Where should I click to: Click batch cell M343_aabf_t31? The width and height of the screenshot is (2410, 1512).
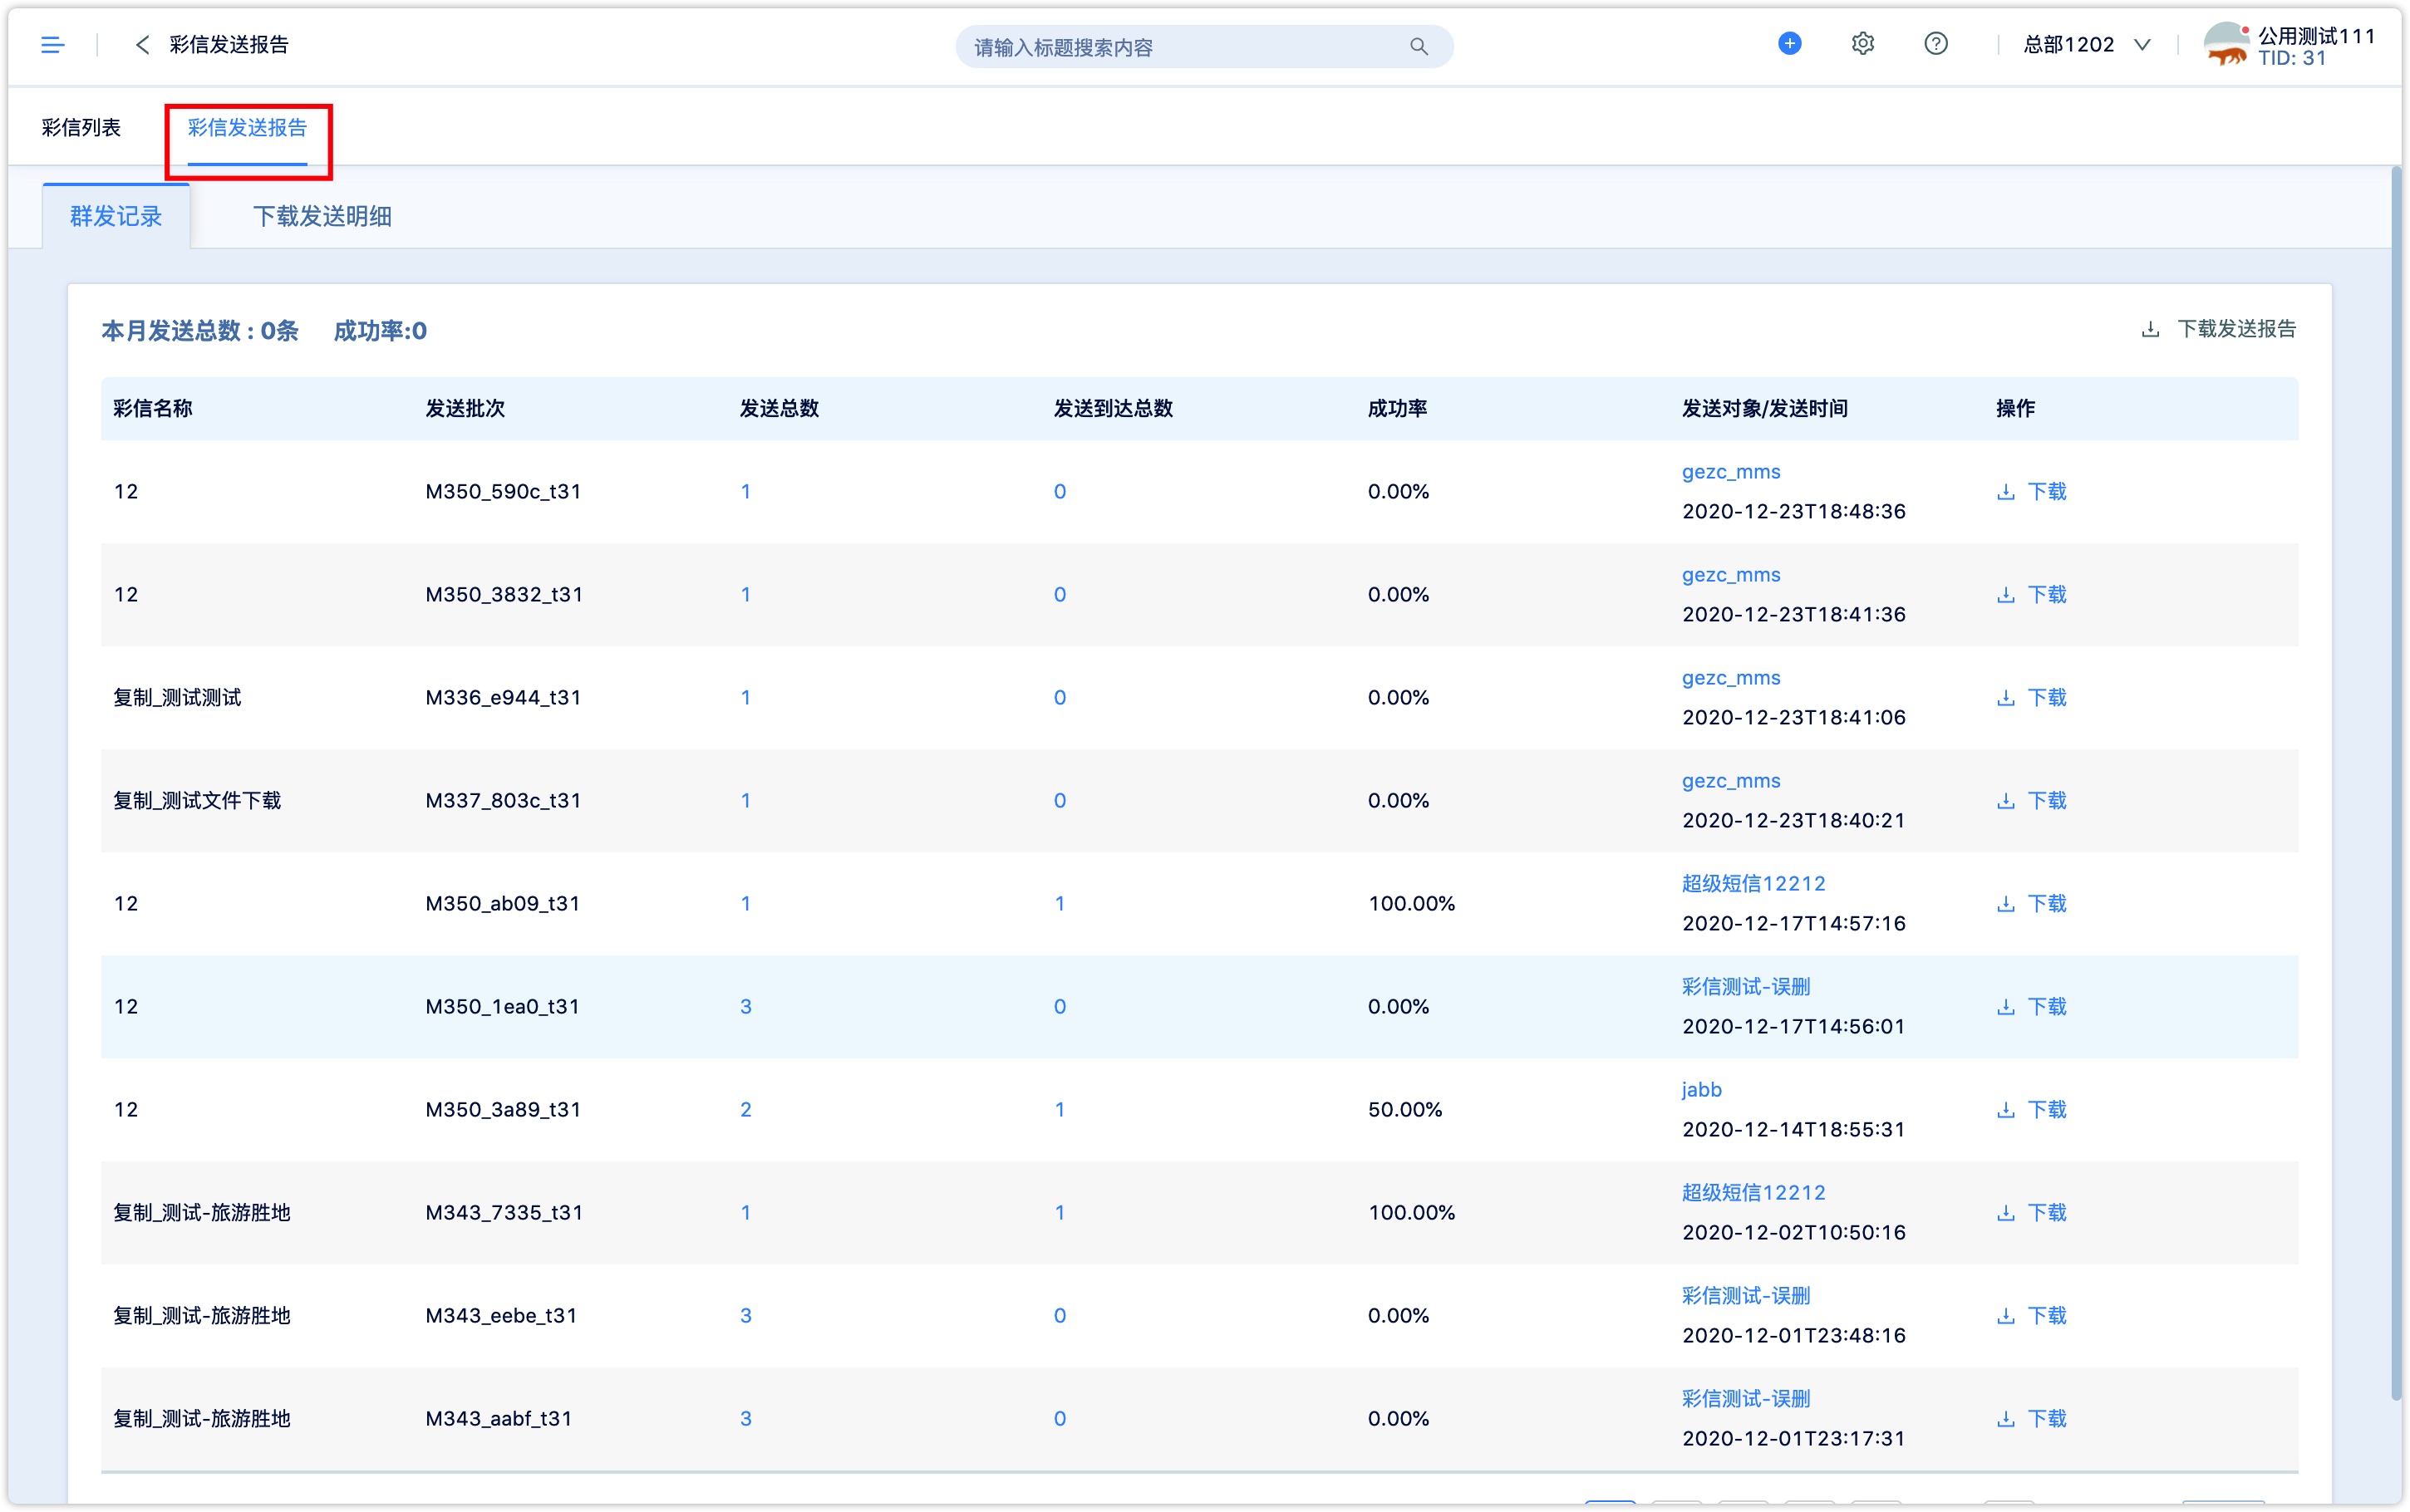tap(499, 1419)
